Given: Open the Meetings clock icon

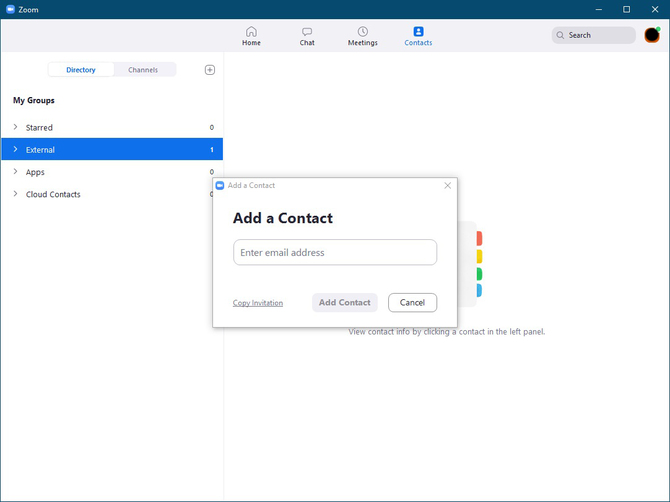Looking at the screenshot, I should 363,32.
